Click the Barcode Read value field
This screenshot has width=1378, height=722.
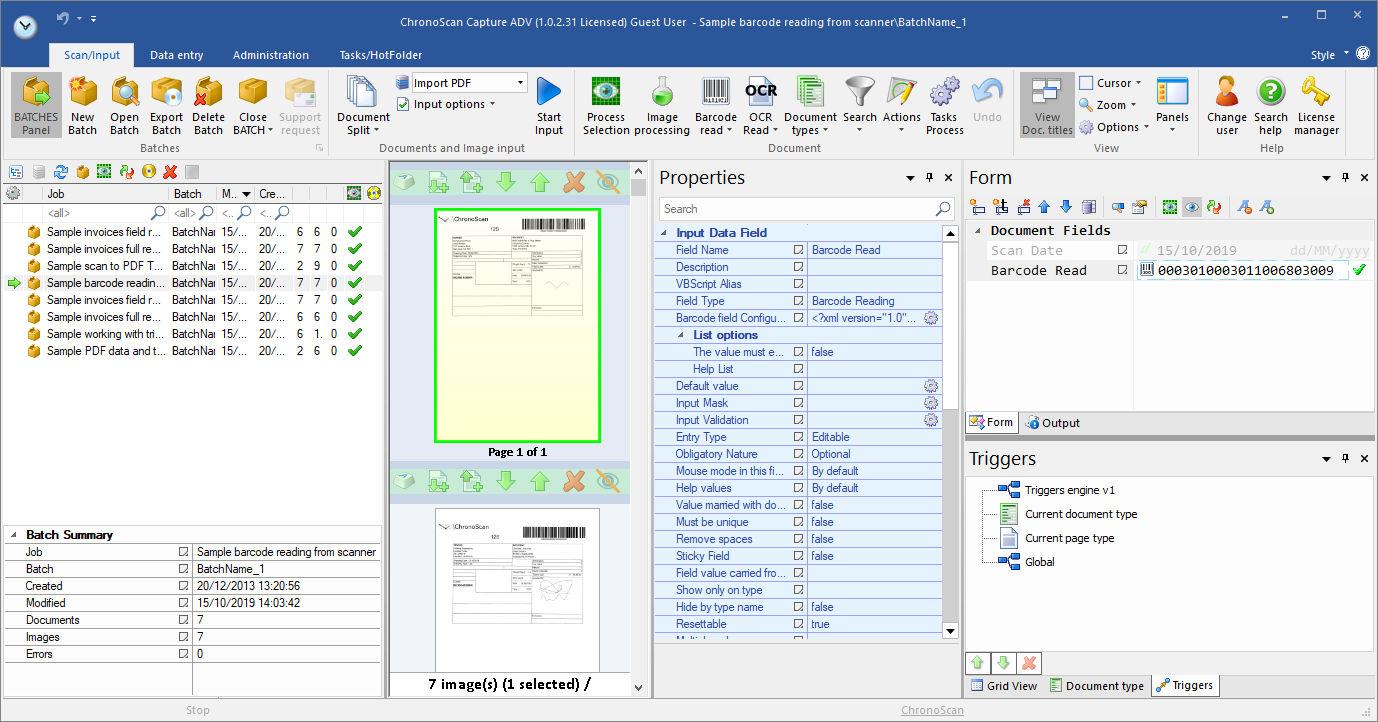click(x=1245, y=271)
